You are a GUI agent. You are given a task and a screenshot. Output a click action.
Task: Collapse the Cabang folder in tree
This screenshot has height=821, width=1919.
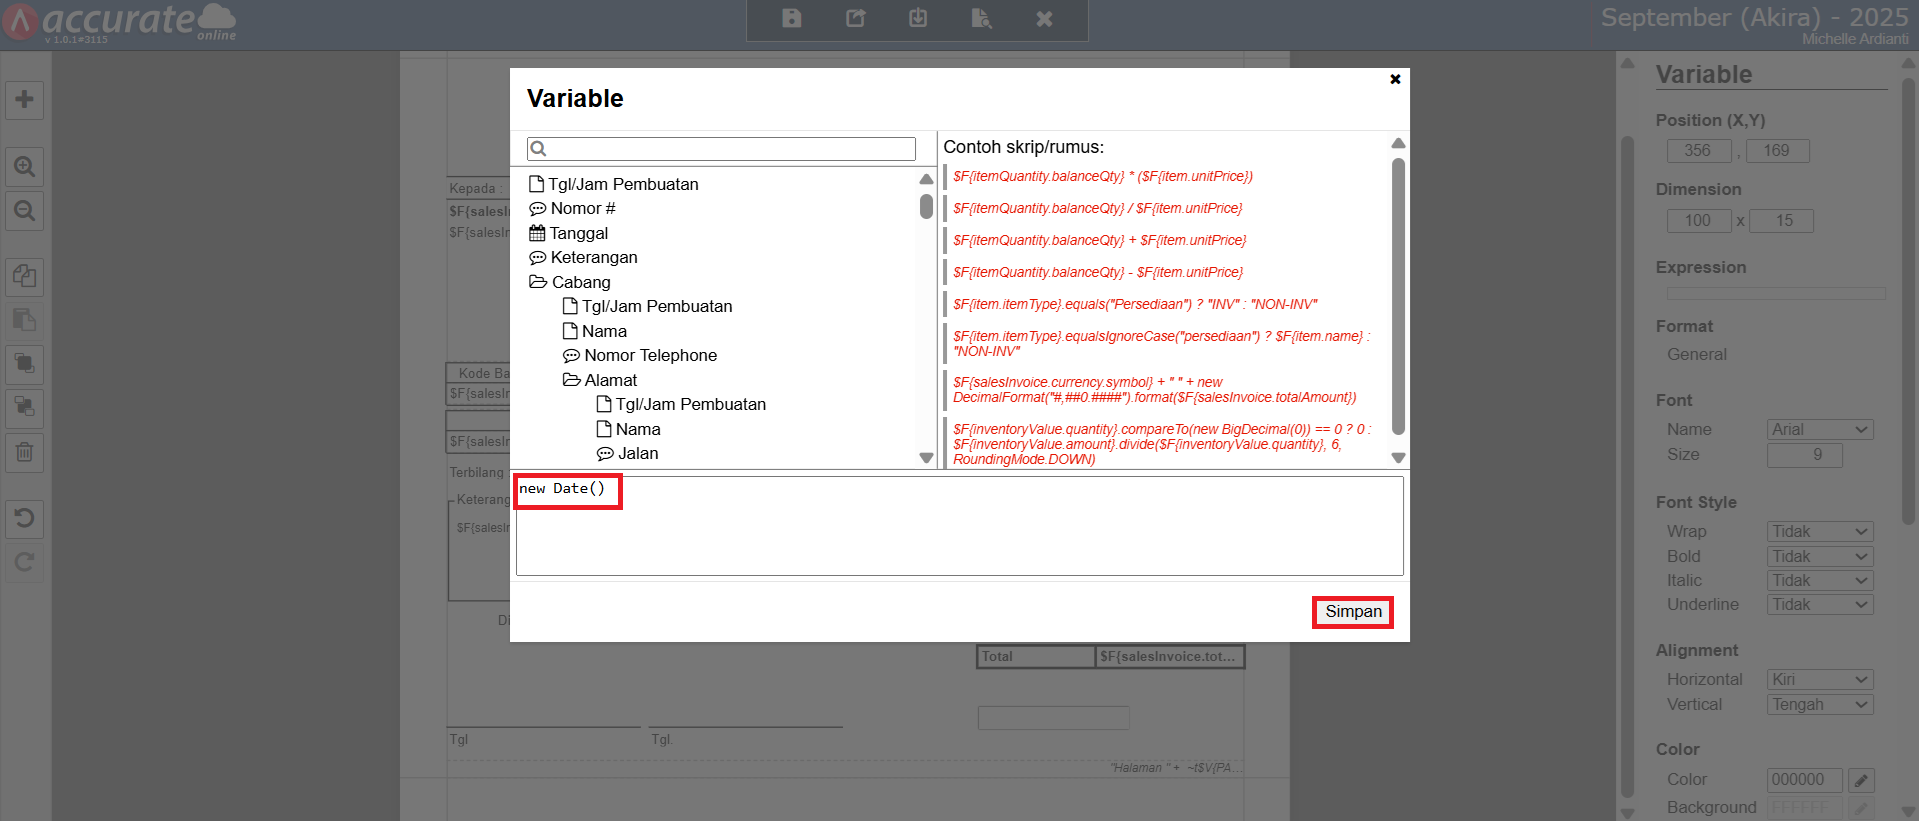[538, 282]
